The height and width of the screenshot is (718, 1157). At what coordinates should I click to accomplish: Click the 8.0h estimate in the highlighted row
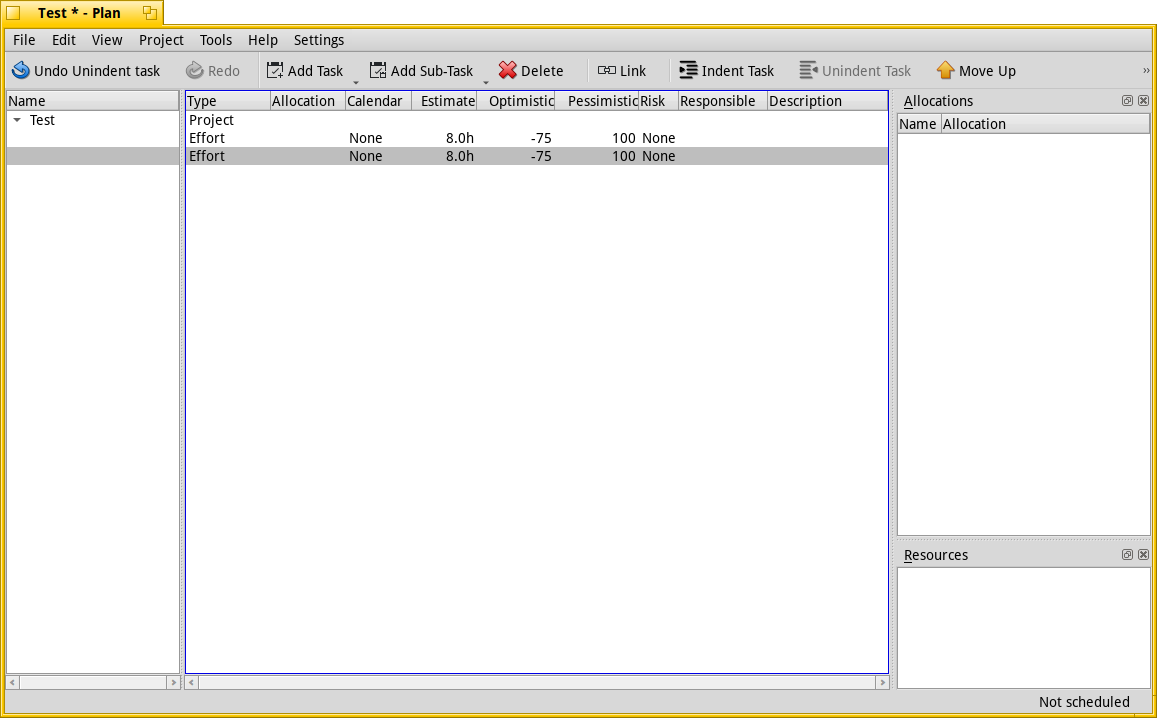(460, 156)
